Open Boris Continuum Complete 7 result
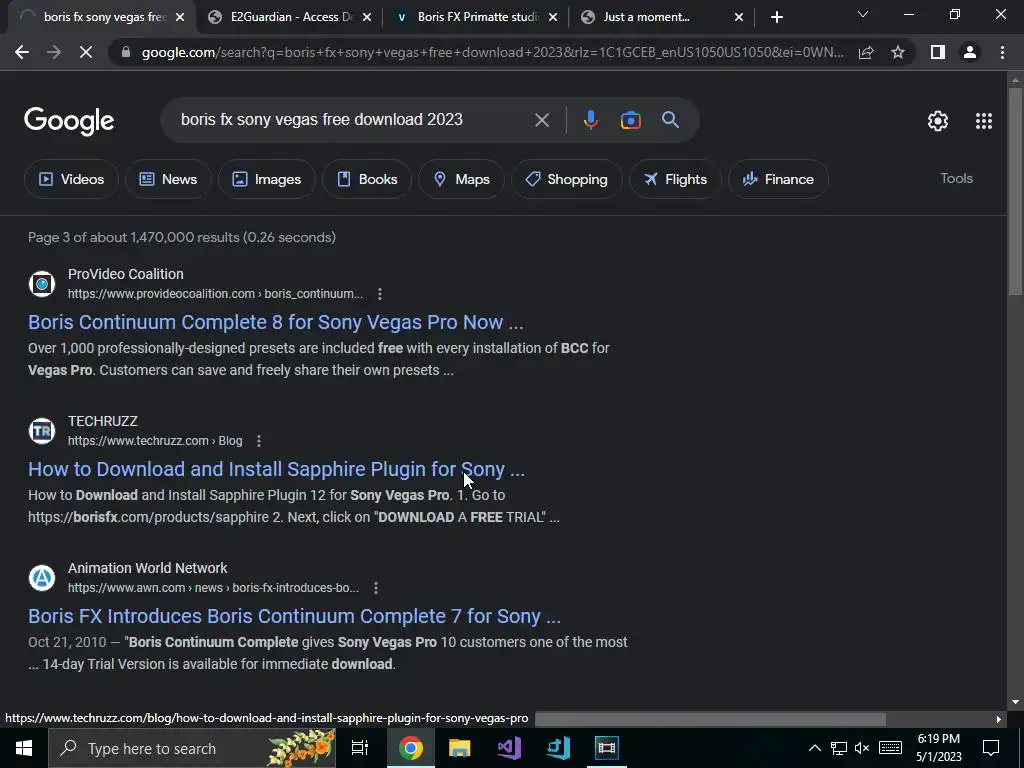The height and width of the screenshot is (768, 1024). (295, 616)
